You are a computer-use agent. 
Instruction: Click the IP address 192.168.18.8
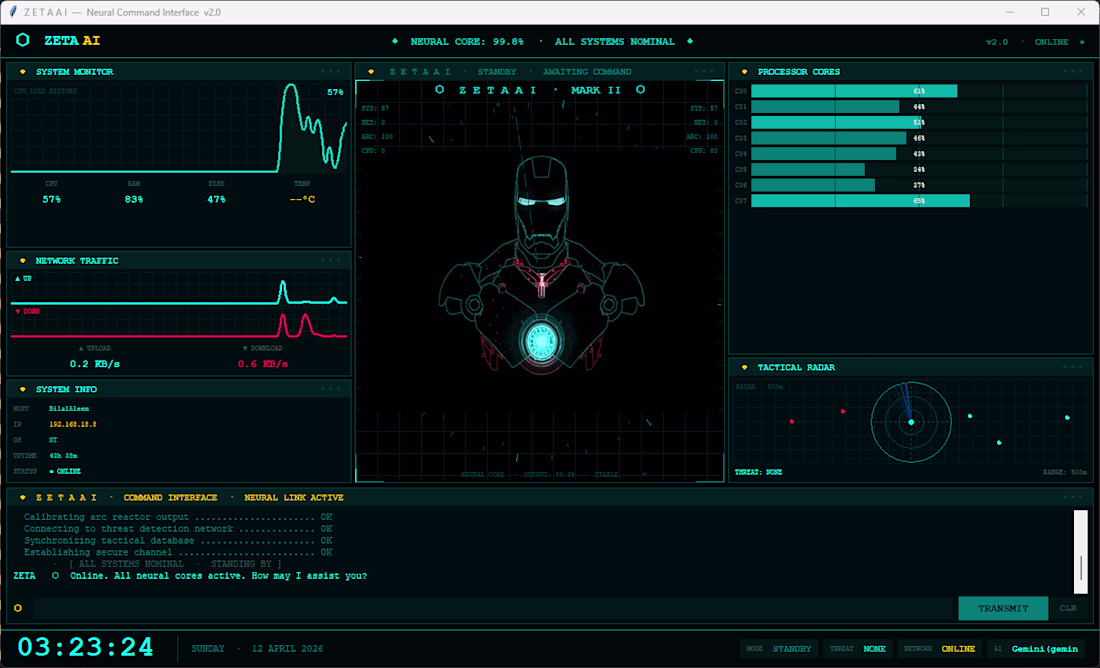pos(72,424)
